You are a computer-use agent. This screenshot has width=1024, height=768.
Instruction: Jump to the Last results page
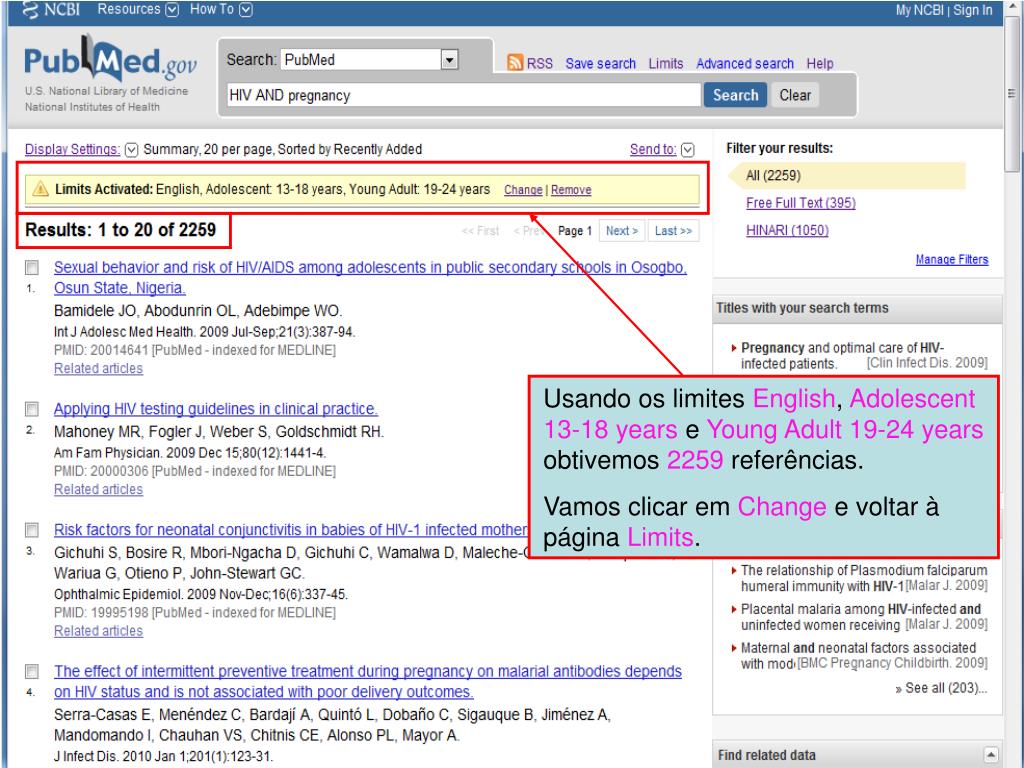point(673,231)
